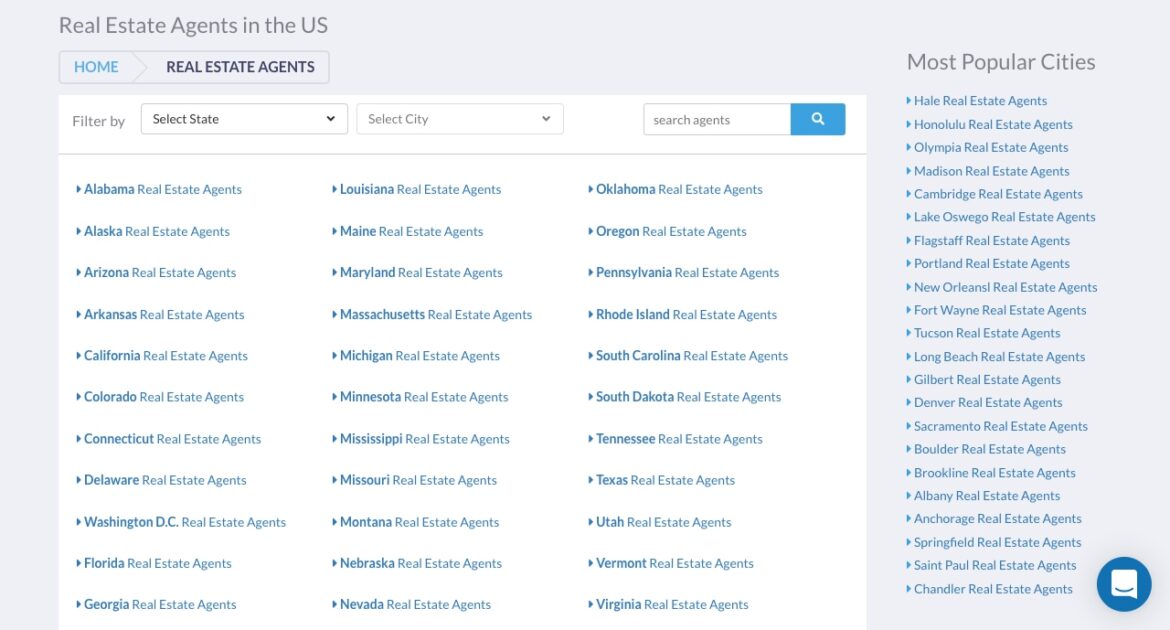Select Fort Wayne Real Estate Agents
This screenshot has height=630, width=1170.
(999, 310)
